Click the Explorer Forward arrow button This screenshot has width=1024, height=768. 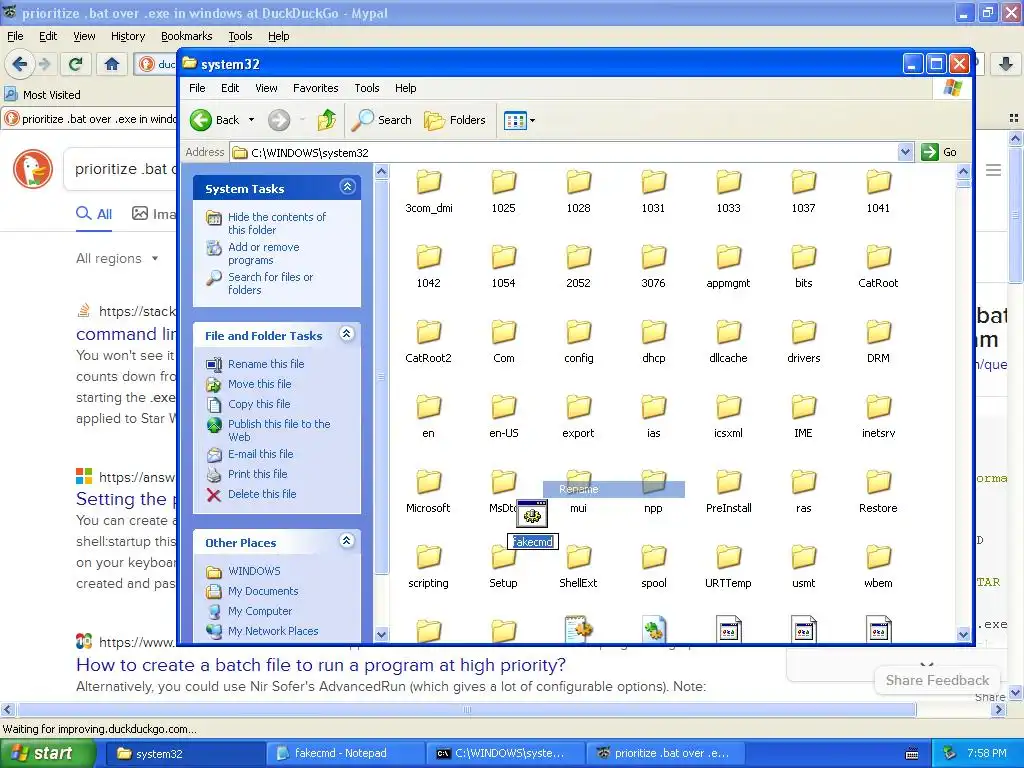pyautogui.click(x=279, y=120)
